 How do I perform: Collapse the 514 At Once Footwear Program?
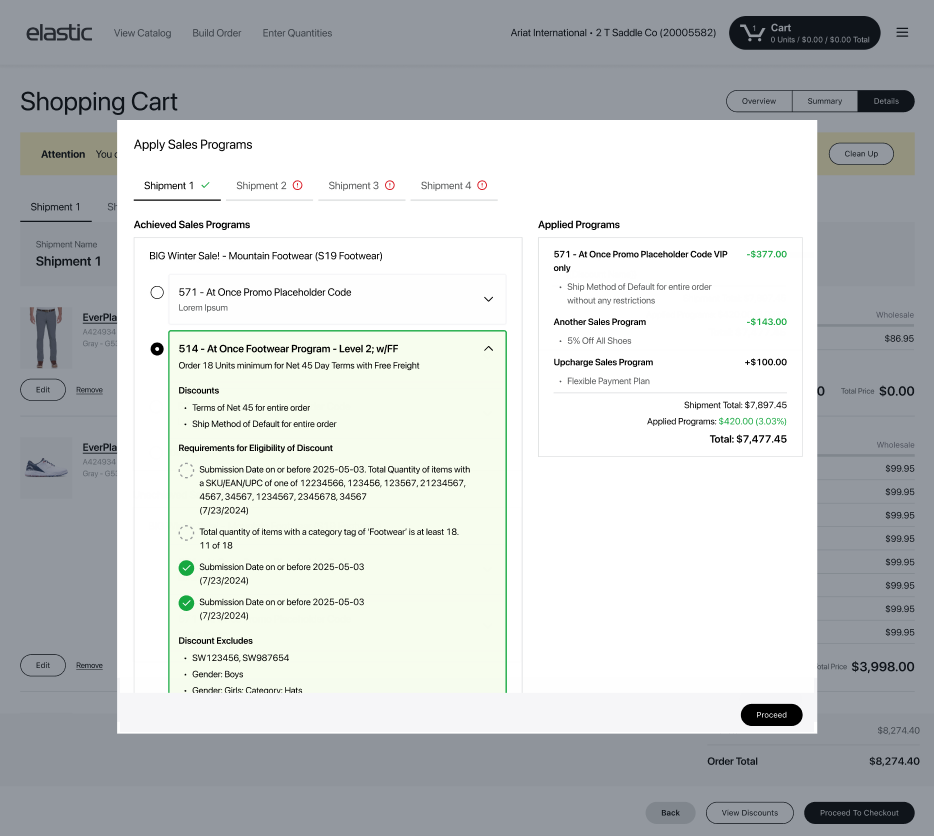pos(488,349)
